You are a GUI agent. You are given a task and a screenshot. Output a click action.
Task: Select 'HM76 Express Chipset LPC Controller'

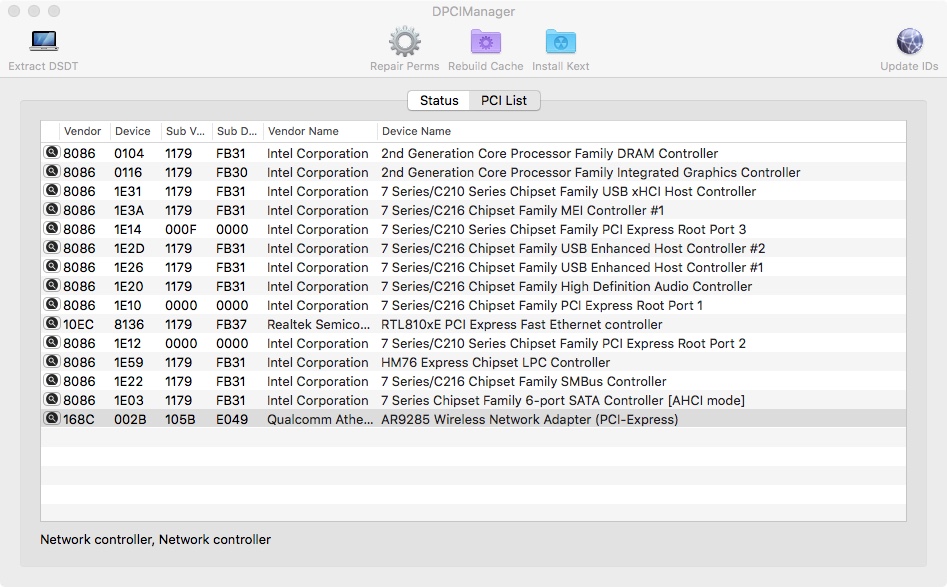[496, 362]
